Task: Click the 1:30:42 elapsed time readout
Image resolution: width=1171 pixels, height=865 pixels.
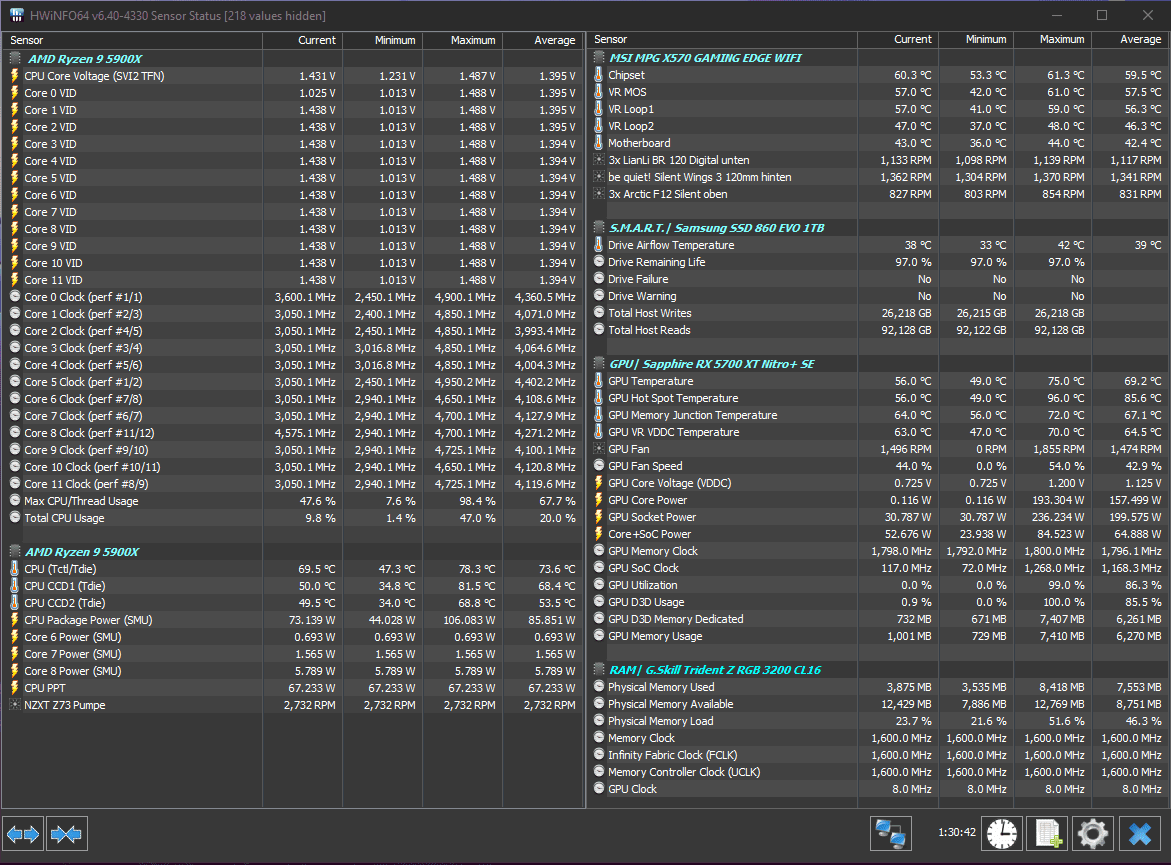Action: coord(957,832)
